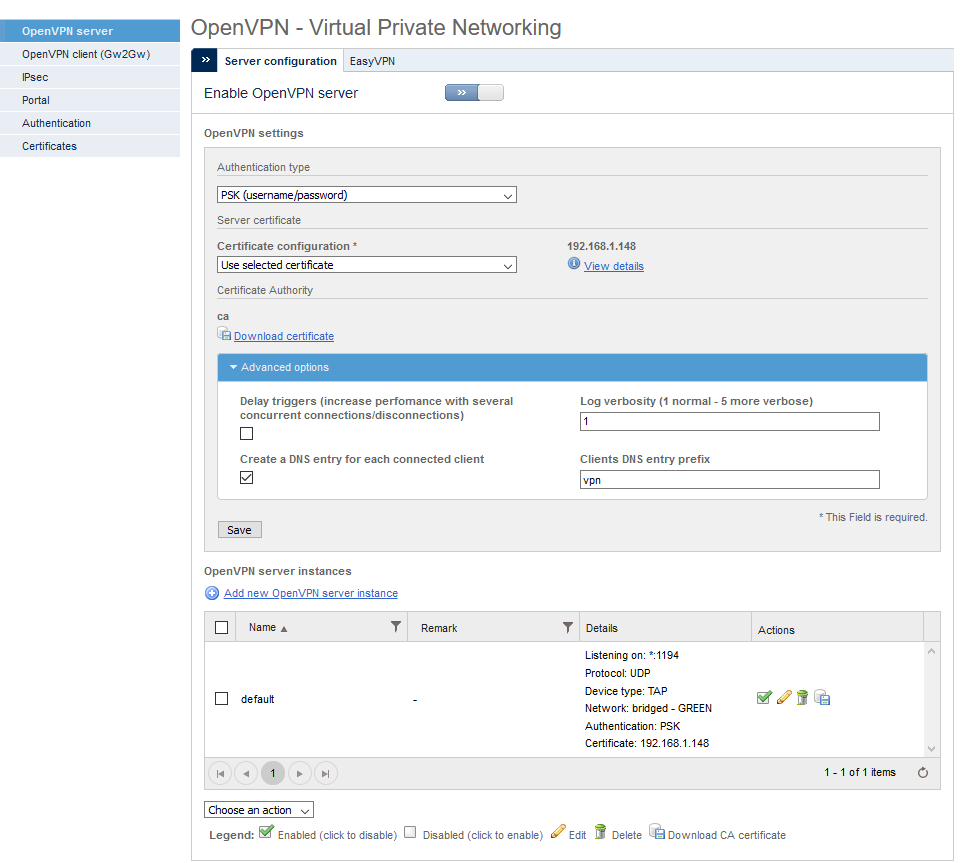Click the Log verbosity input field

point(730,421)
